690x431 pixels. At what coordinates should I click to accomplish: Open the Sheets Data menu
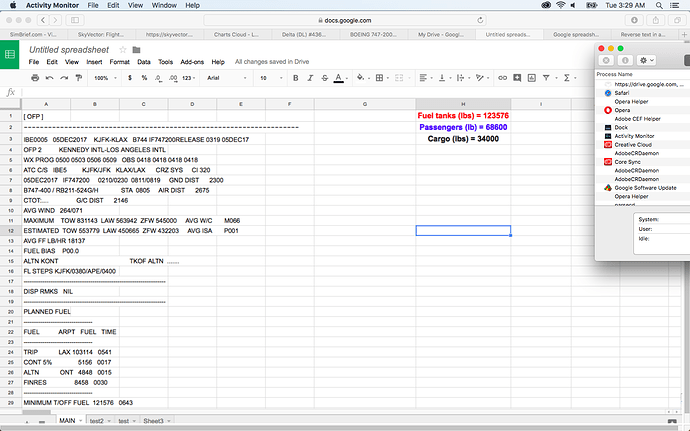[x=144, y=62]
